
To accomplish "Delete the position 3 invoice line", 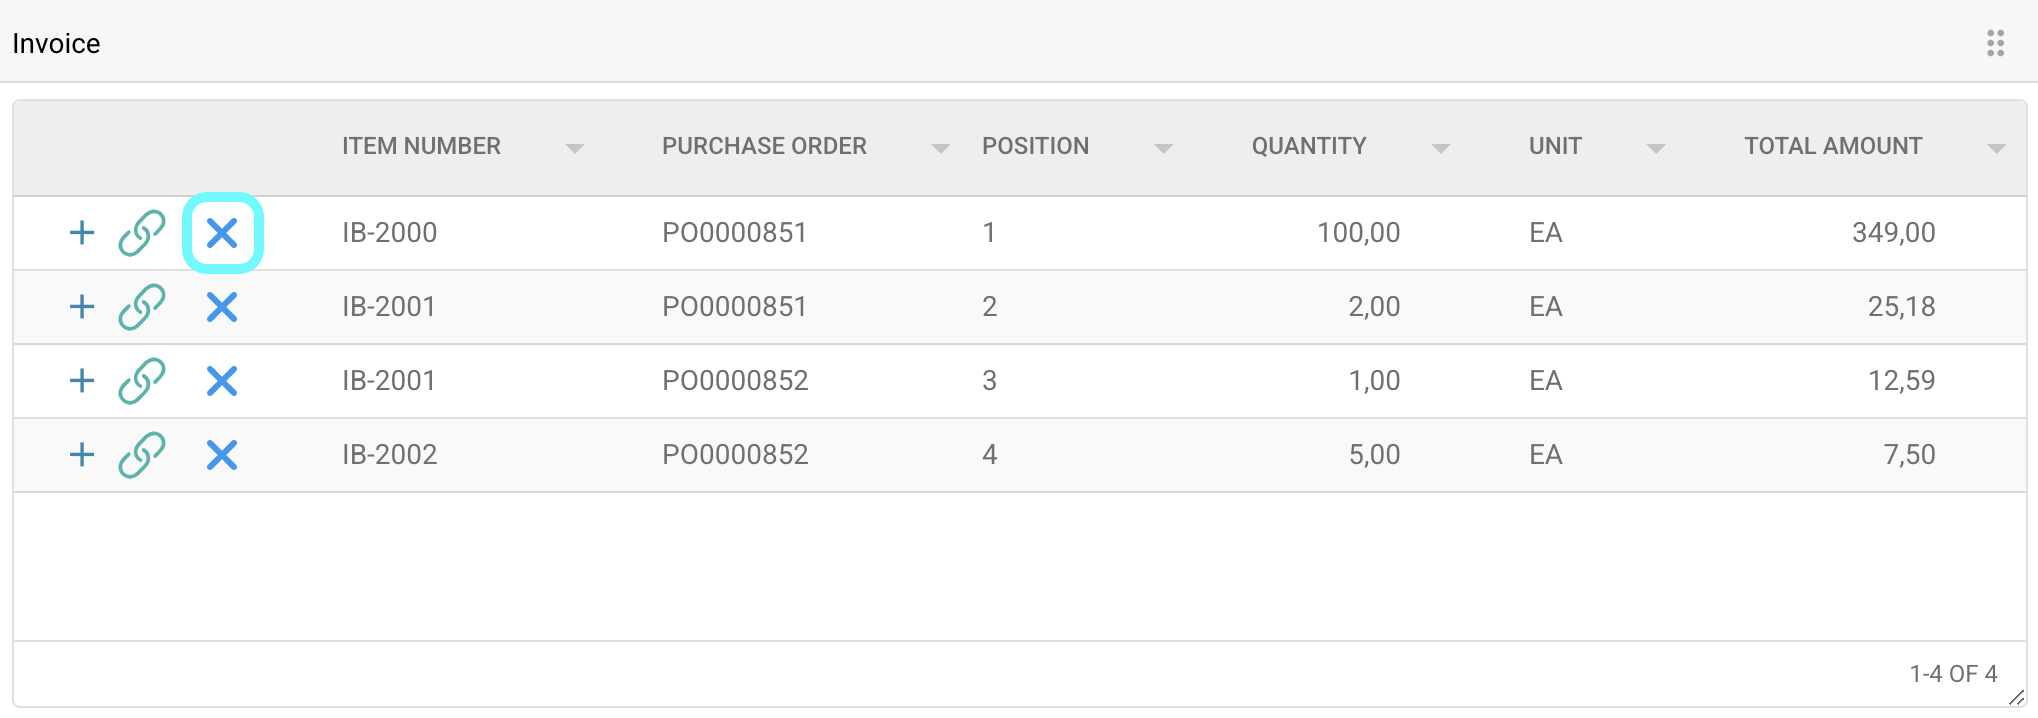I will [222, 381].
